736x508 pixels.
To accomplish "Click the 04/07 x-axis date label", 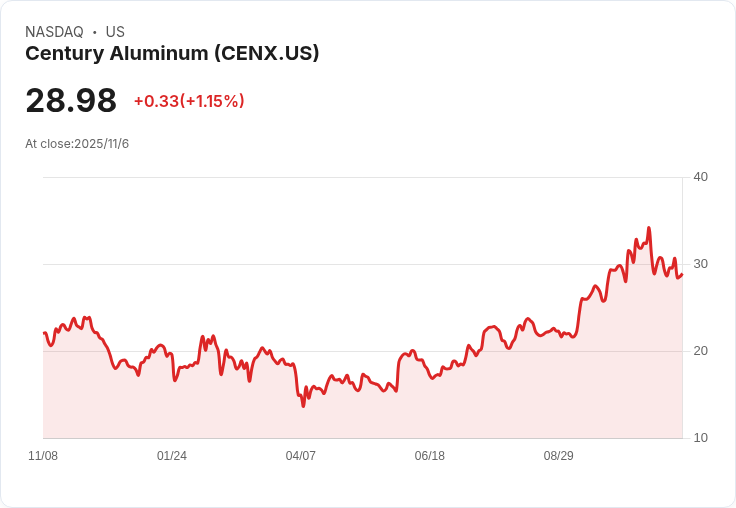I will point(300,456).
